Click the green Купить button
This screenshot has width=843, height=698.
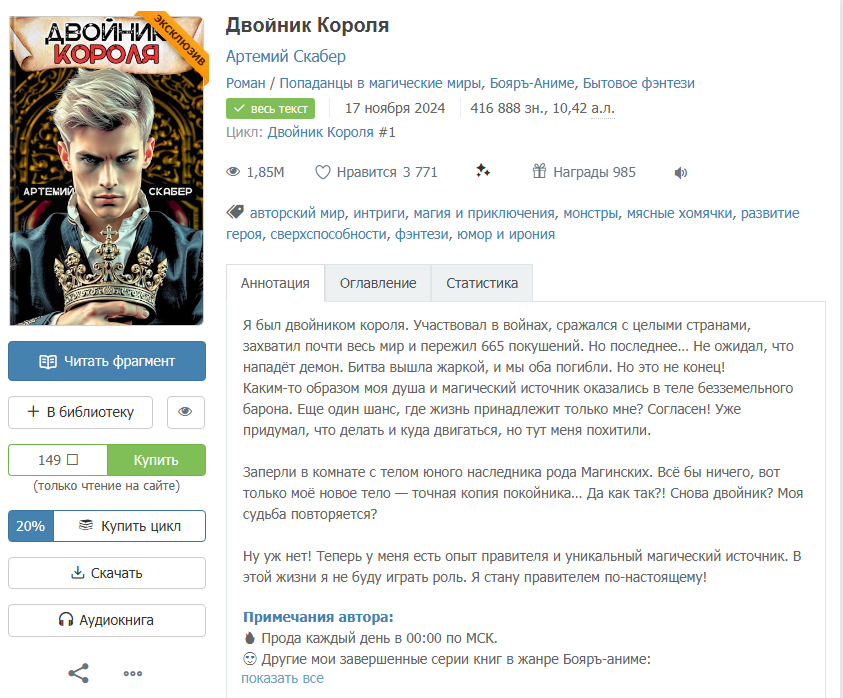tap(156, 460)
